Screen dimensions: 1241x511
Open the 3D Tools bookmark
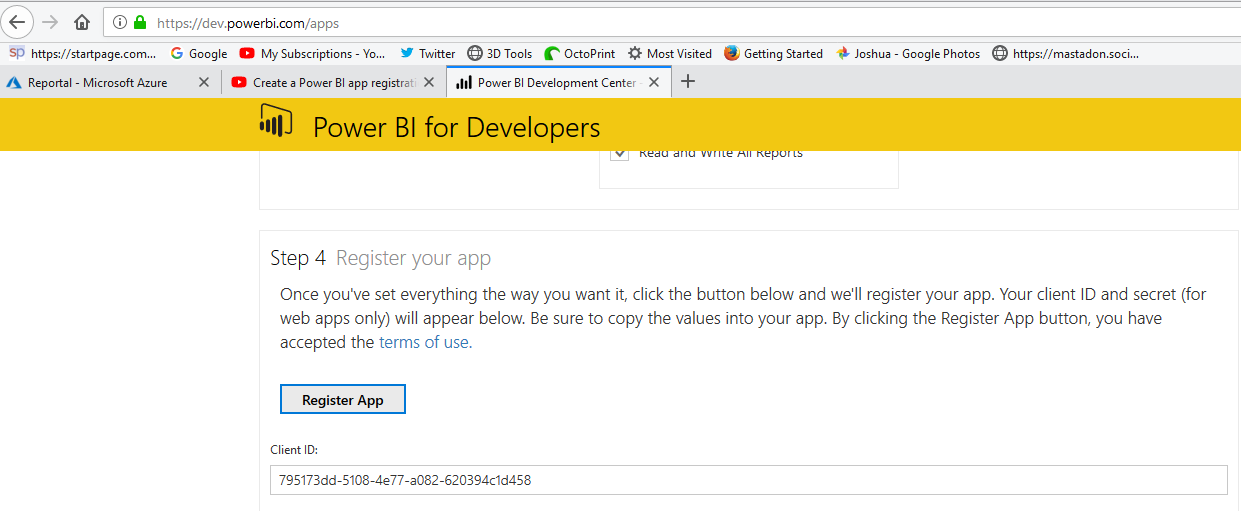499,54
